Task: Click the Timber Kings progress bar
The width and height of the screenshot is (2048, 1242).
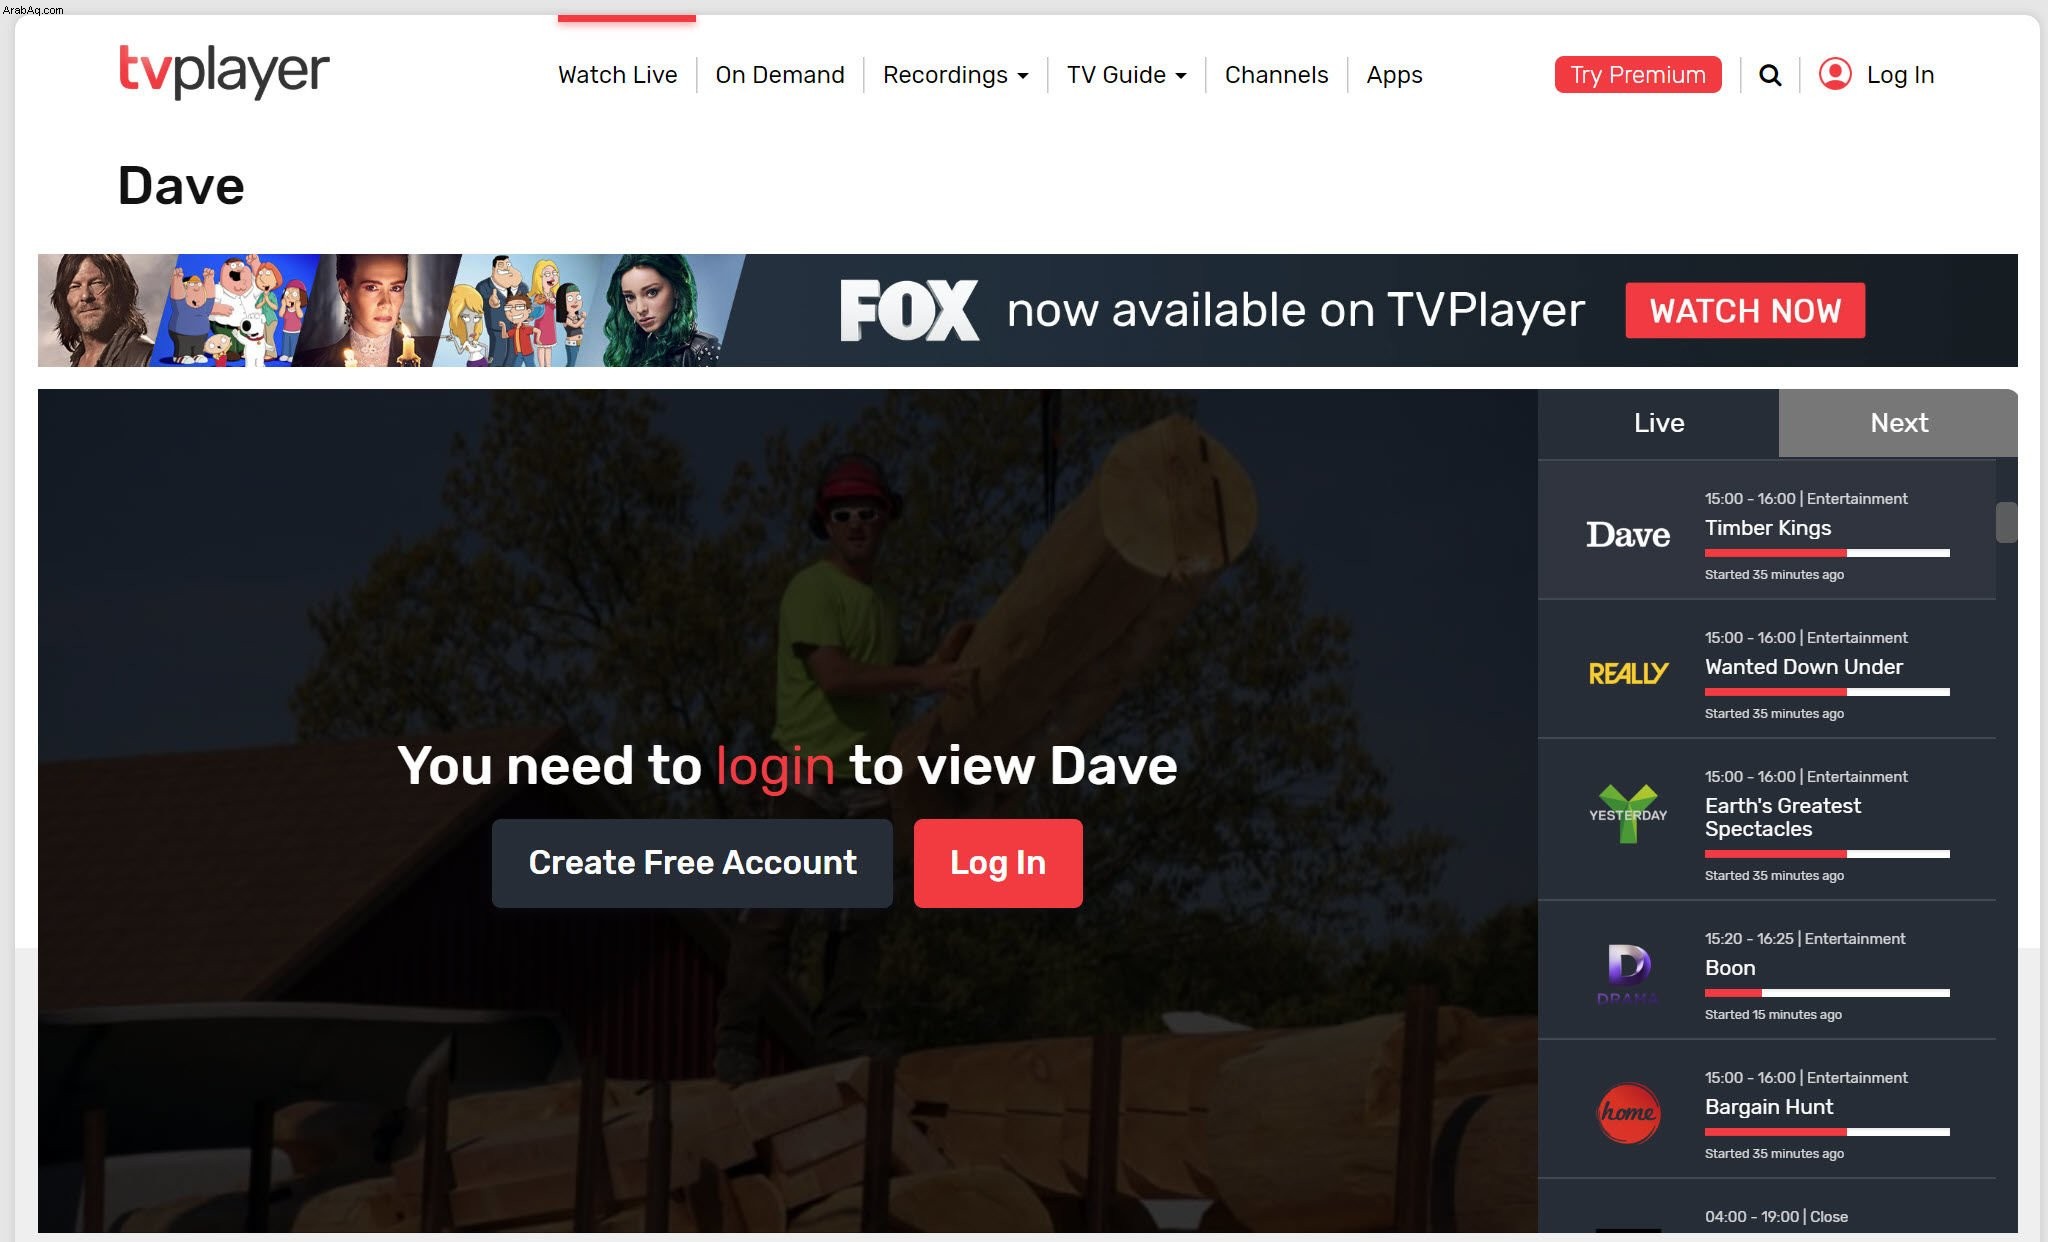Action: tap(1827, 553)
